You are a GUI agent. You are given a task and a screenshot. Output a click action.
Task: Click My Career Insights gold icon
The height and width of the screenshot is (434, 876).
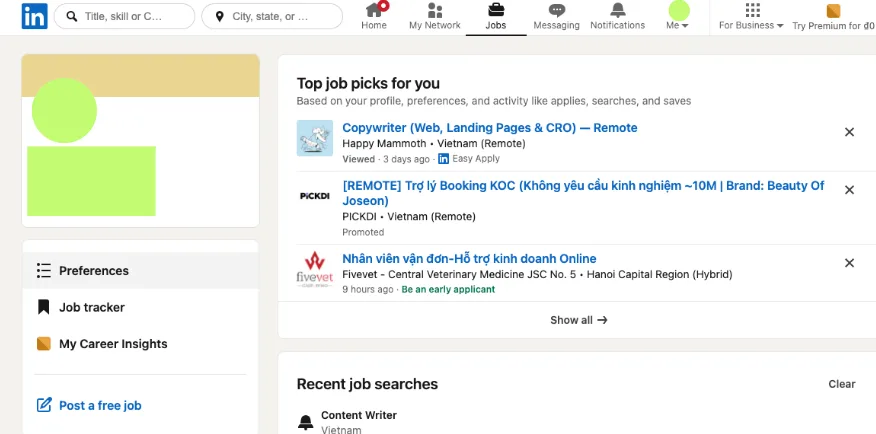point(44,344)
